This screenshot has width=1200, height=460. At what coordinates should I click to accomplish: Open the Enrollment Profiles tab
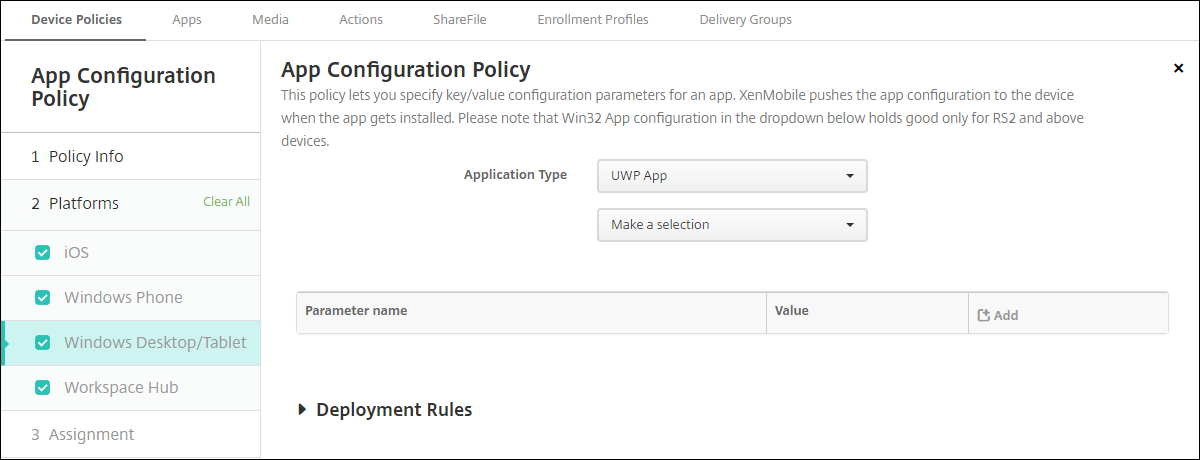point(592,20)
